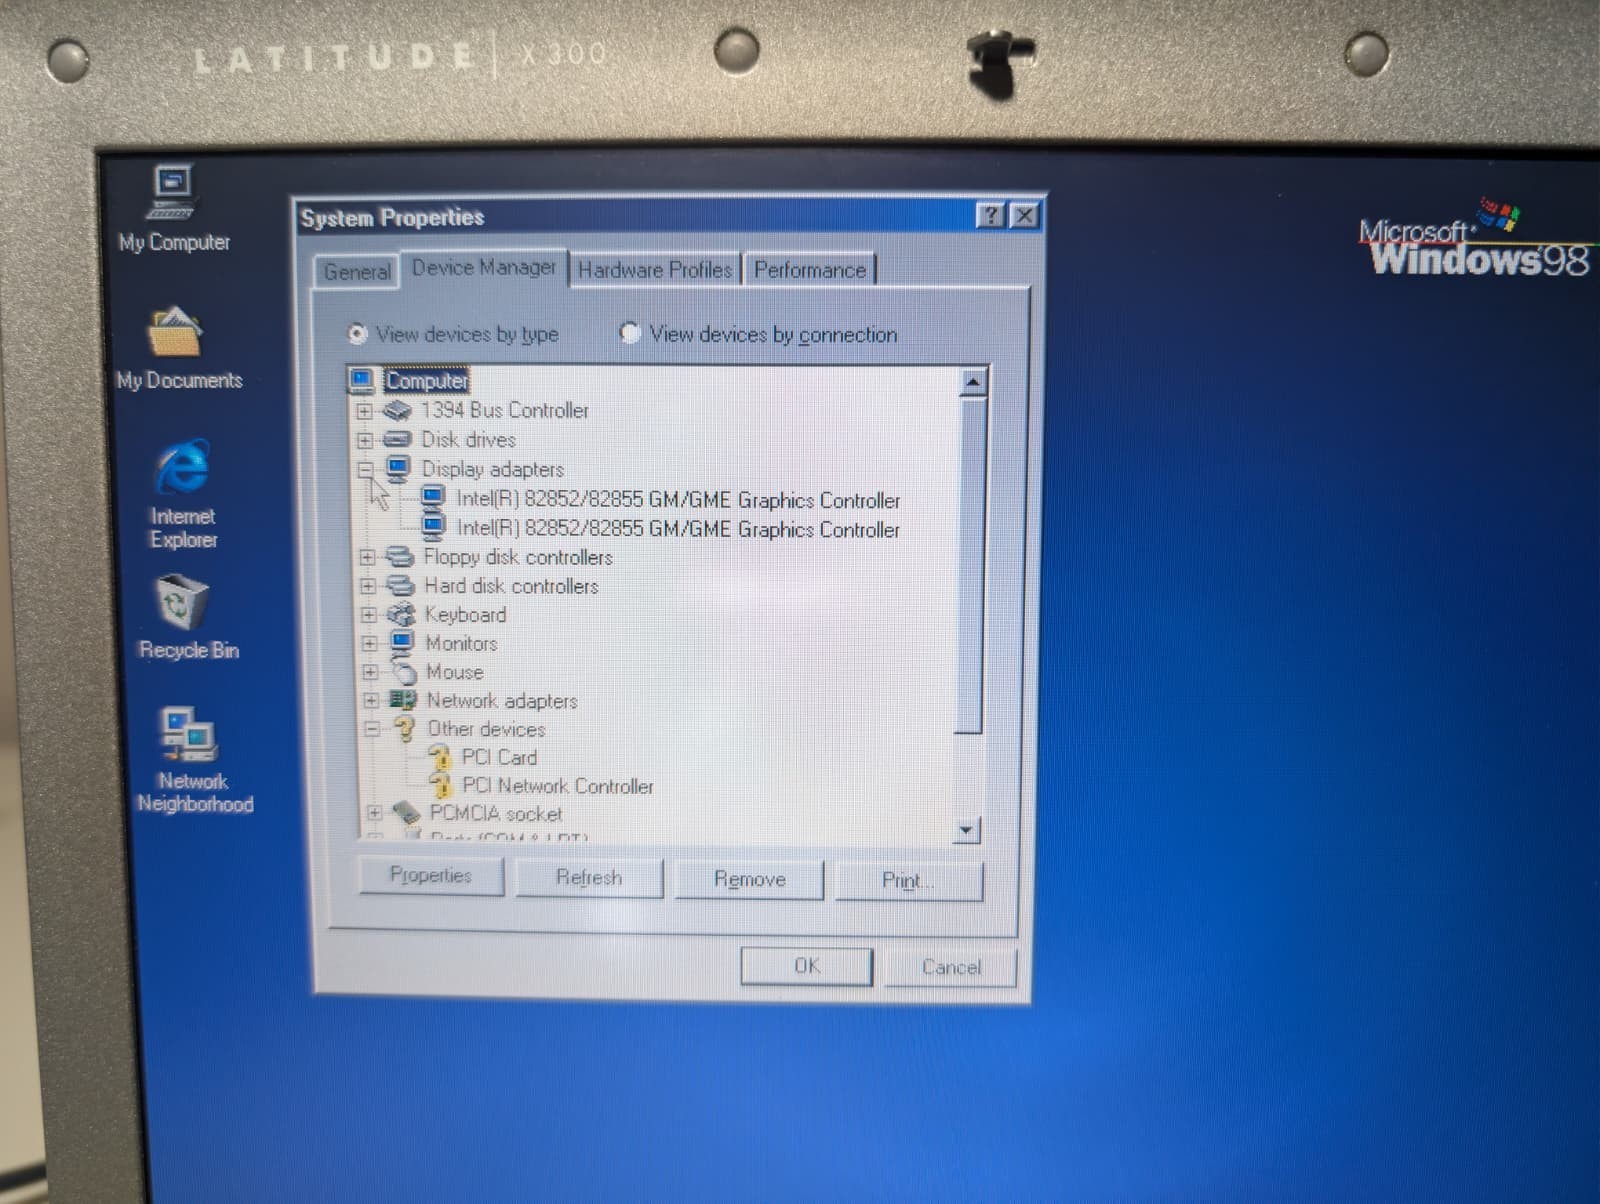Screen dimensions: 1600x1204
Task: Expand Hard disk controllers node
Action: [x=368, y=586]
